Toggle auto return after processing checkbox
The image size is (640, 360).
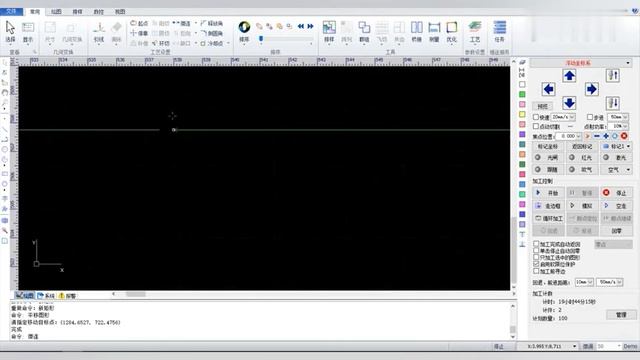536,244
